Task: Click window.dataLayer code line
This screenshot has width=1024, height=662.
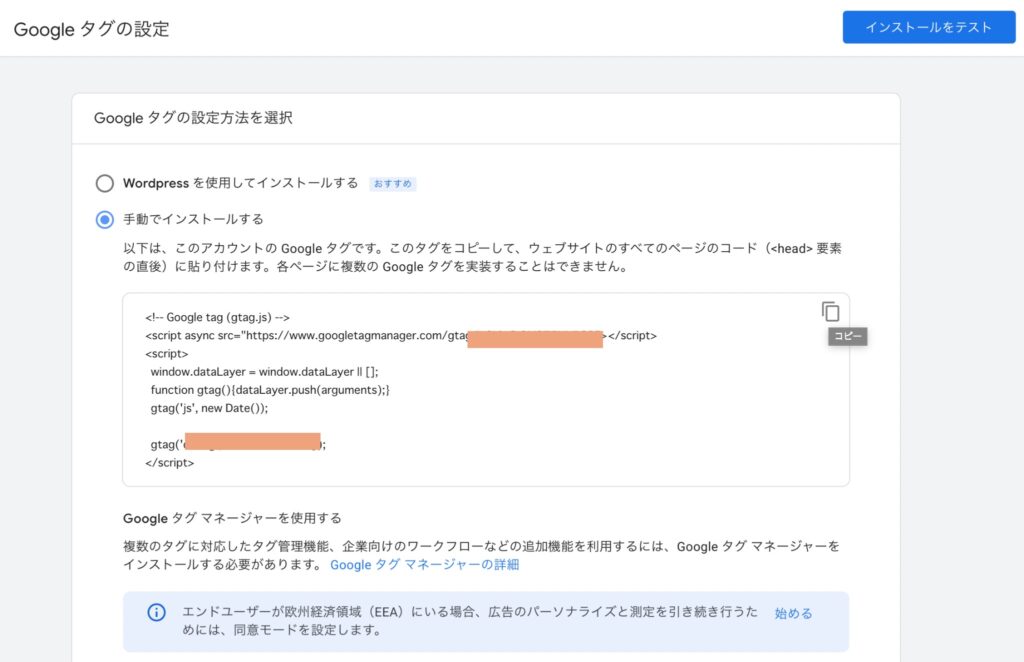Action: click(x=264, y=371)
